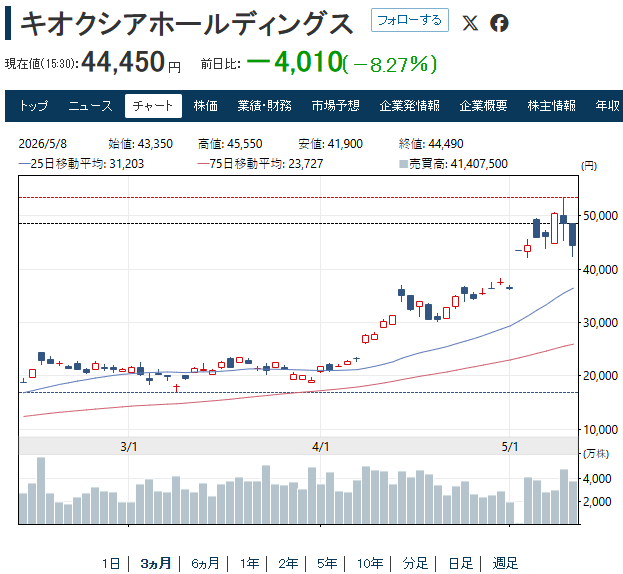
Task: Open the 株主情報 tab
Action: (x=551, y=106)
